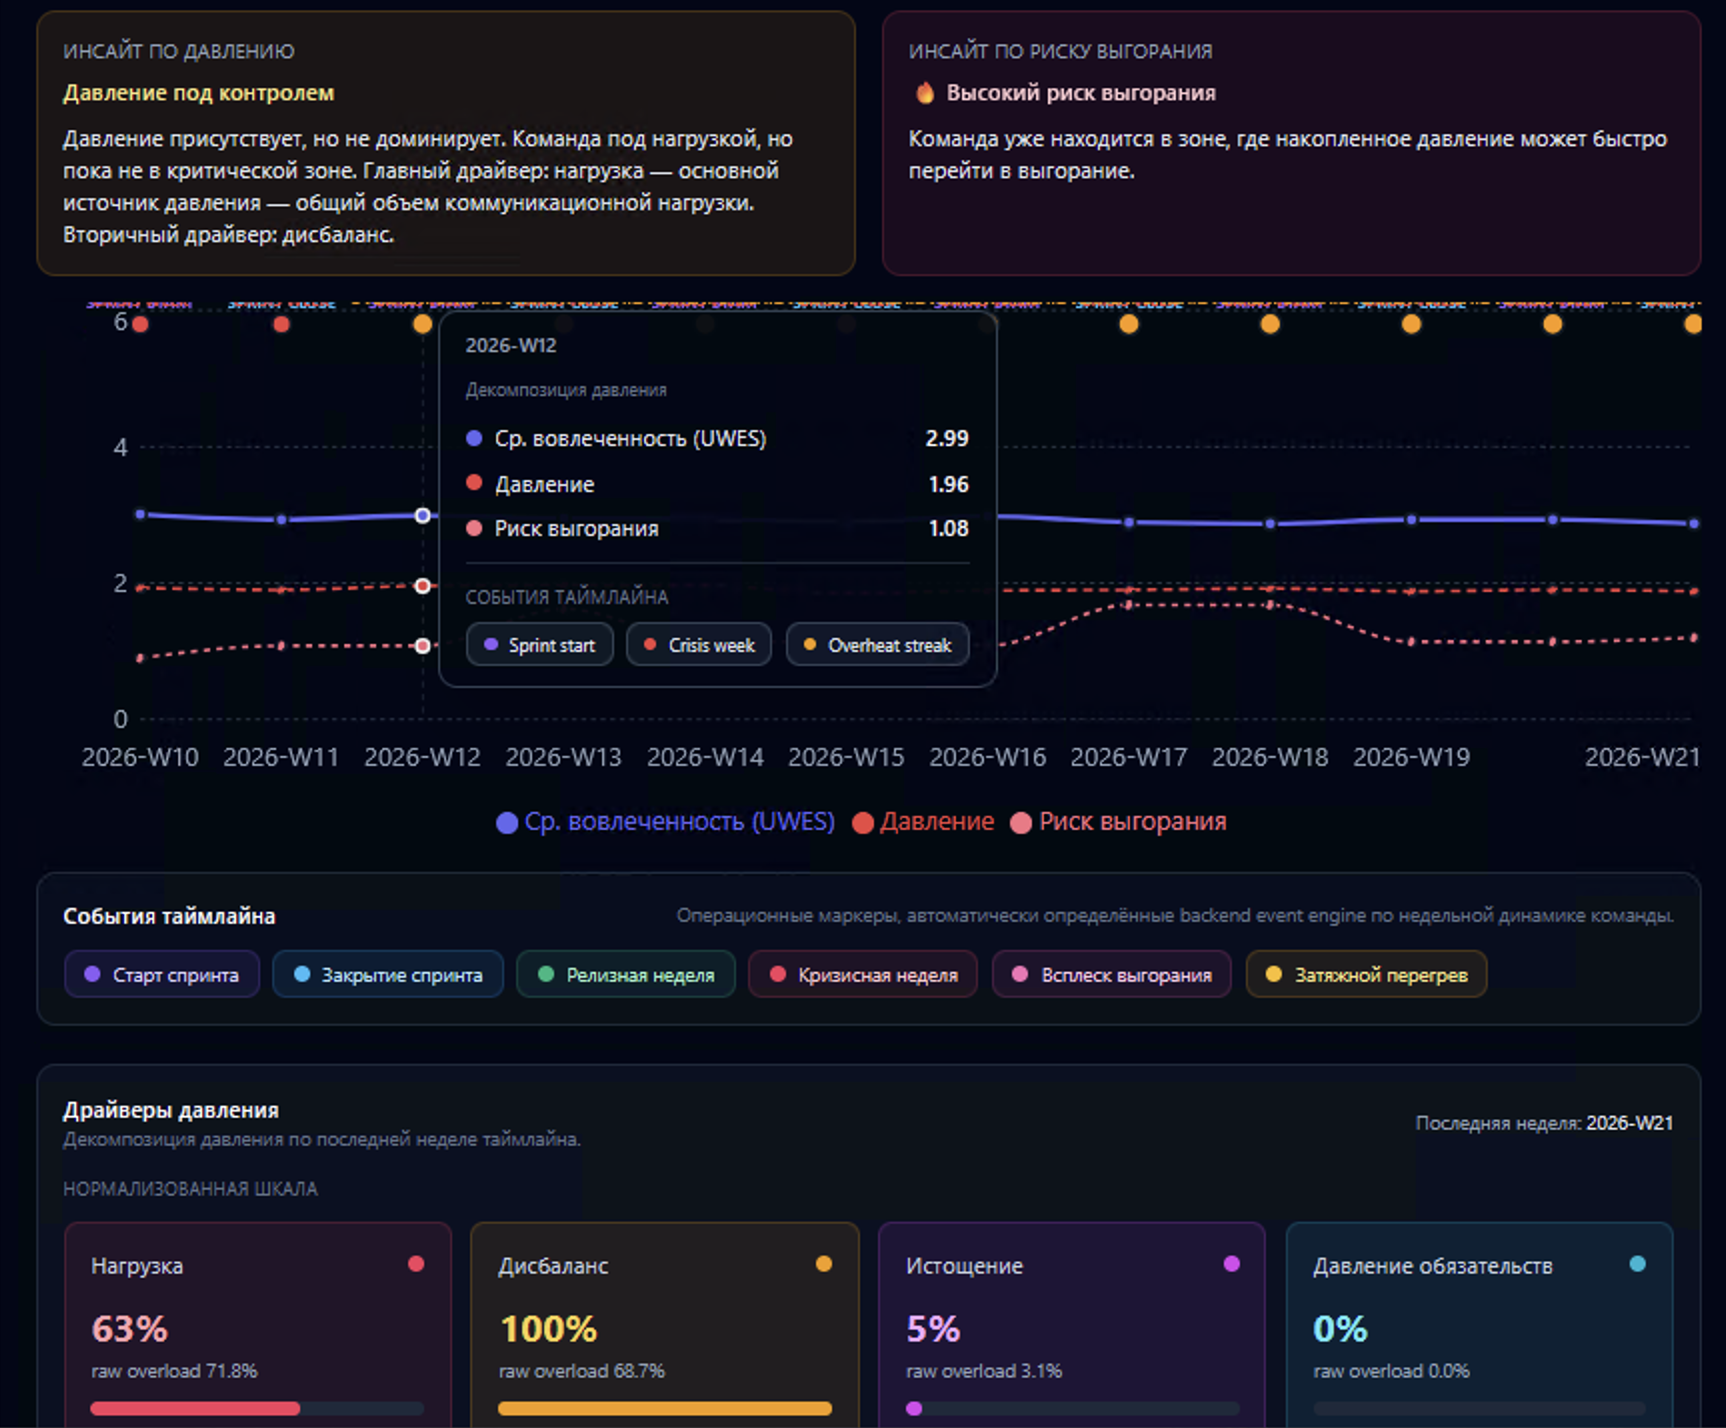Viewport: 1726px width, 1428px height.
Task: Click the purple dot on Истощение card
Action: (1232, 1264)
